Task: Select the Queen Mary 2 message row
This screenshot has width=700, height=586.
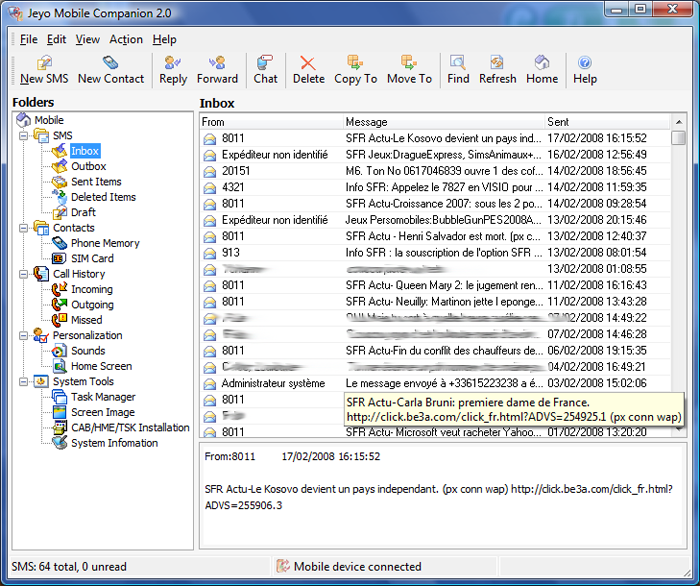Action: [x=435, y=285]
